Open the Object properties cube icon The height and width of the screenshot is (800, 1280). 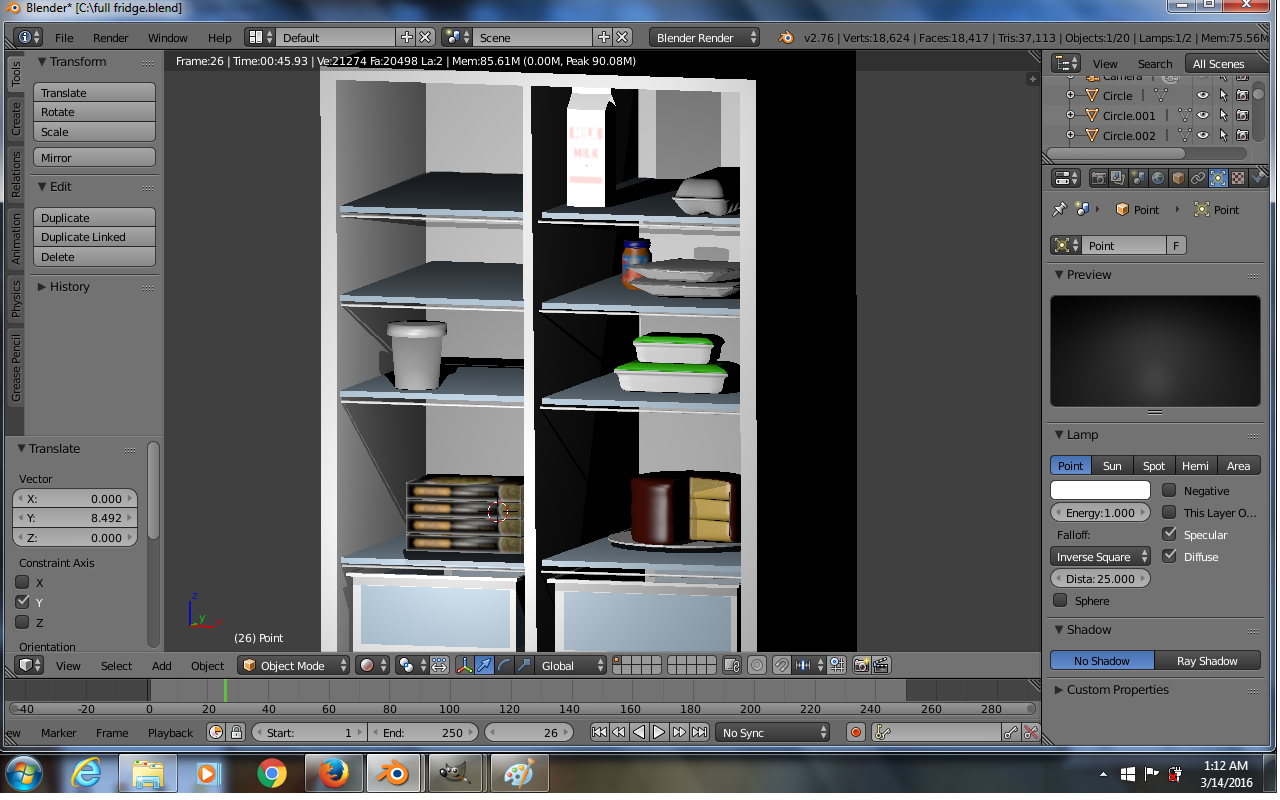1178,178
